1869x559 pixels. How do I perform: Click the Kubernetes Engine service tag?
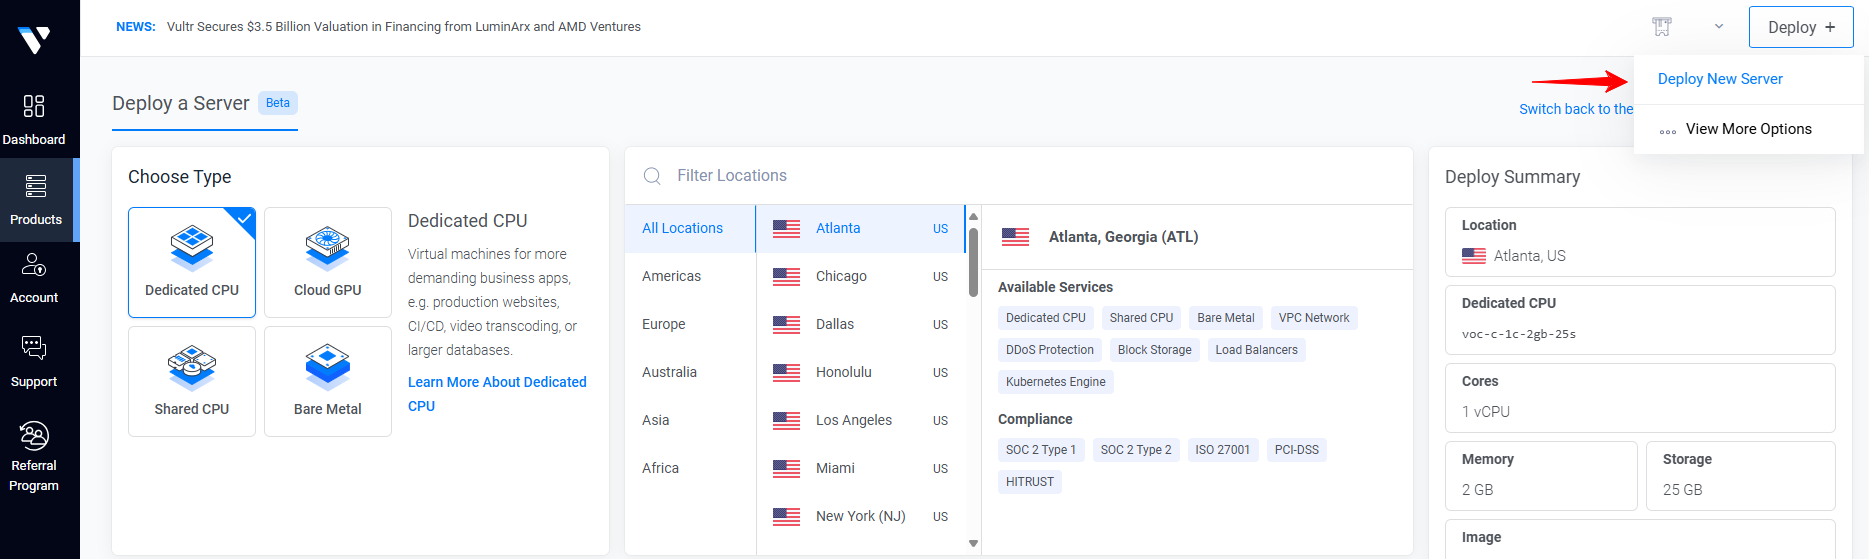(x=1056, y=382)
